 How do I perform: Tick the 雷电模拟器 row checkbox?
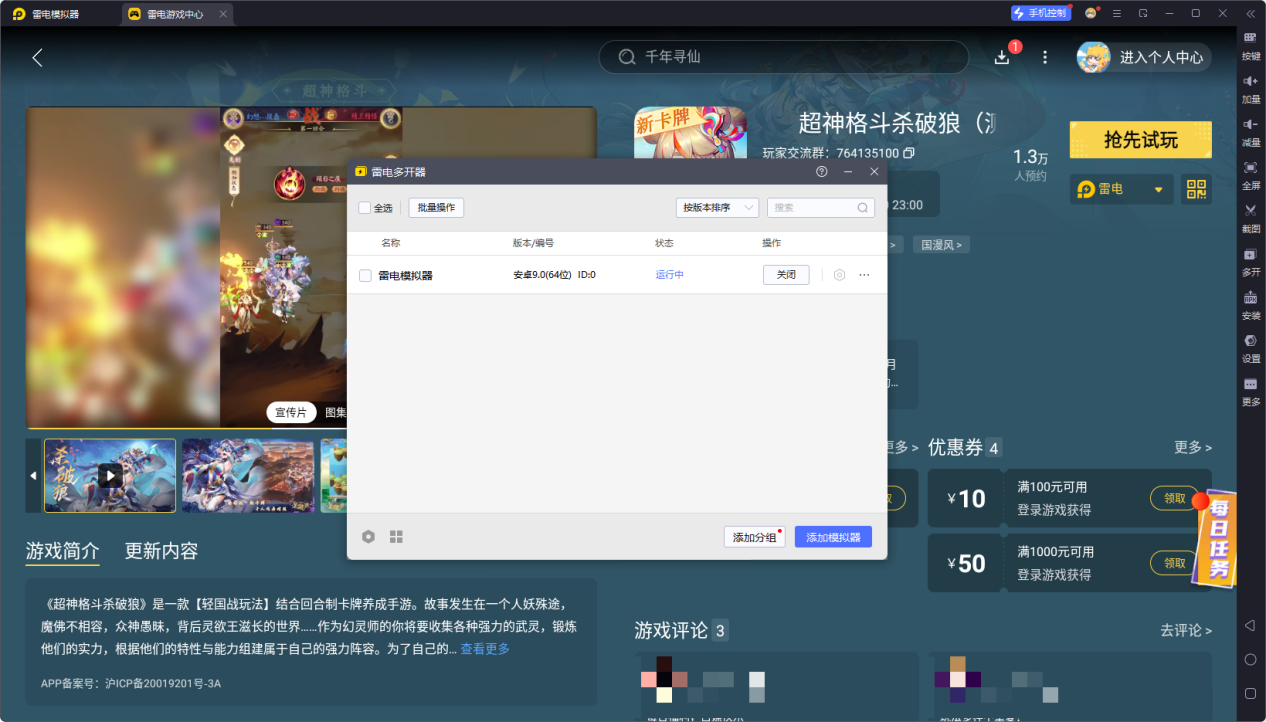tap(365, 275)
